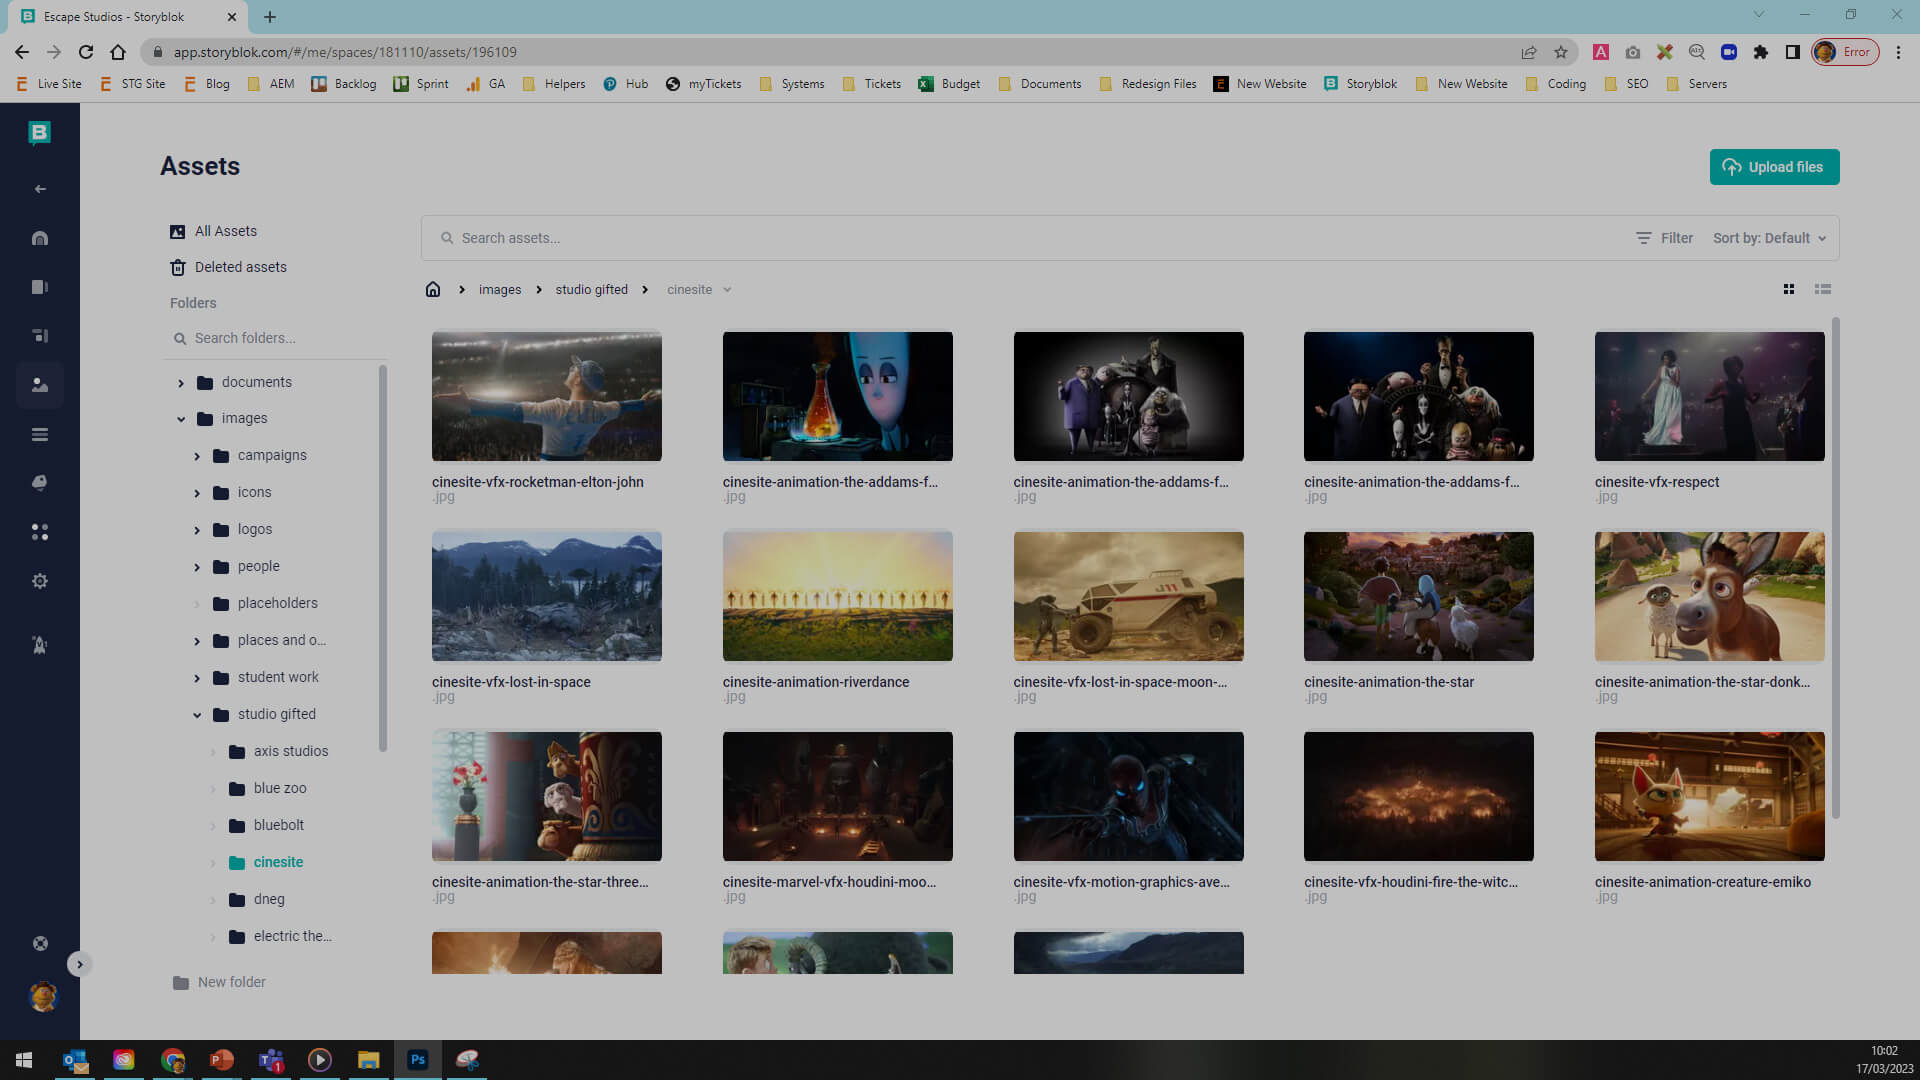Open the dashboard home icon in sidebar
This screenshot has width=1920, height=1080.
[x=40, y=238]
